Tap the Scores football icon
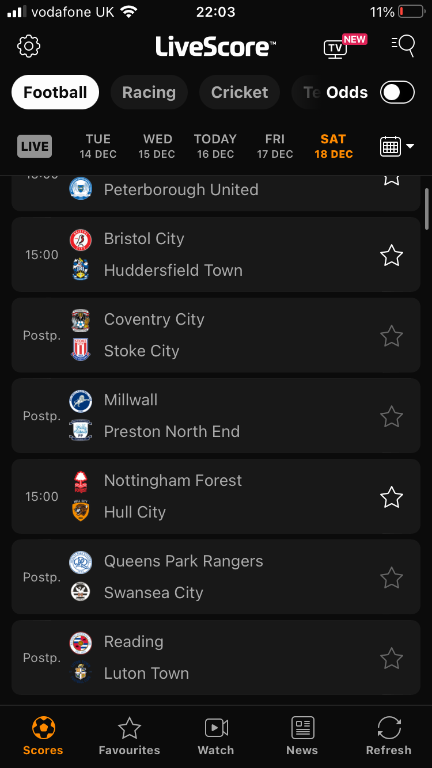 tap(44, 728)
